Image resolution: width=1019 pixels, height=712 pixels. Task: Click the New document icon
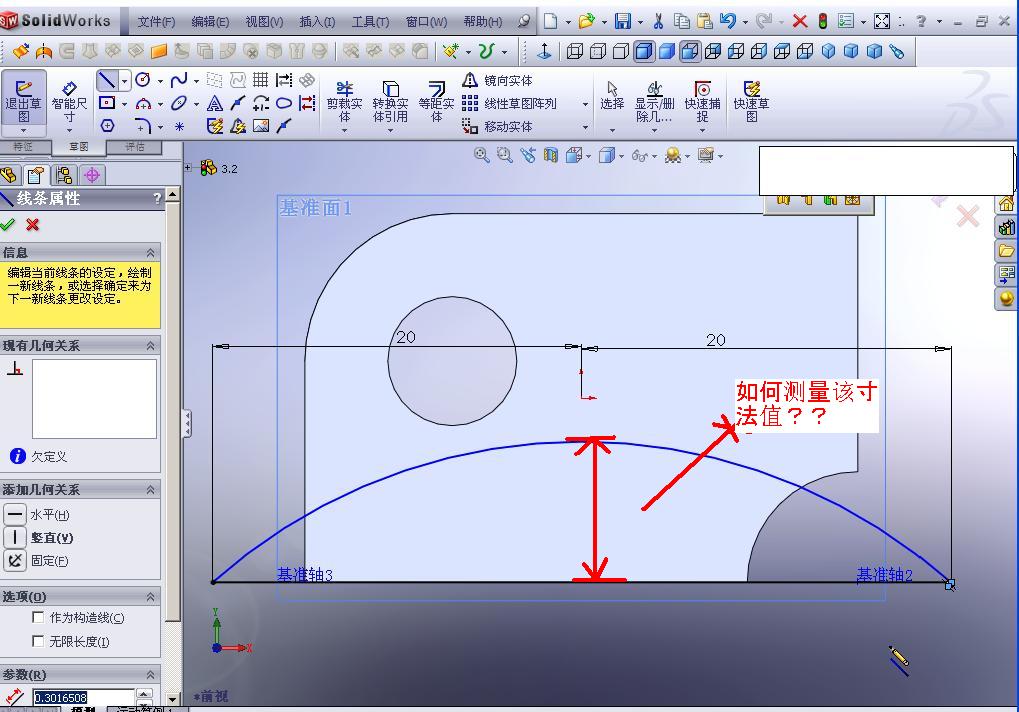coord(550,21)
